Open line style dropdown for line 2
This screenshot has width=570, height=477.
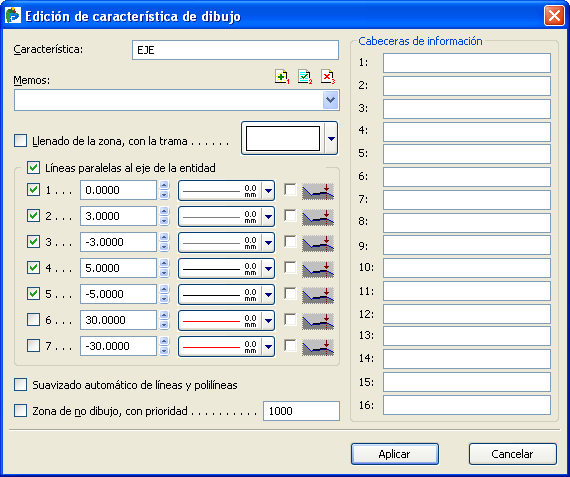[x=268, y=217]
